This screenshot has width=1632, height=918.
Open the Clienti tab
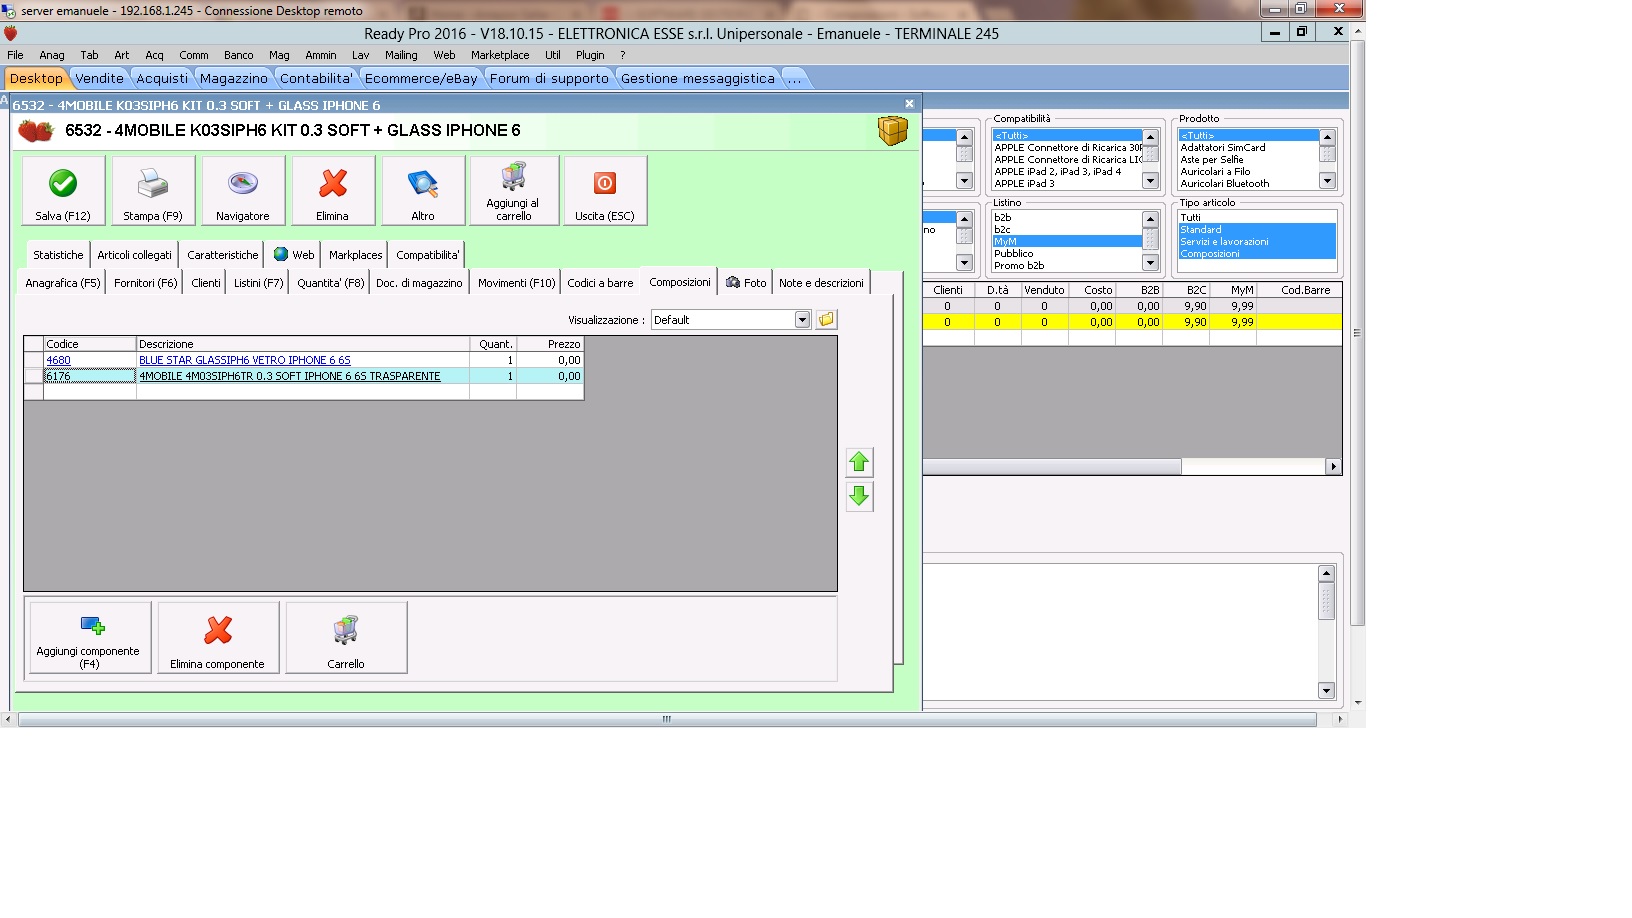point(206,283)
